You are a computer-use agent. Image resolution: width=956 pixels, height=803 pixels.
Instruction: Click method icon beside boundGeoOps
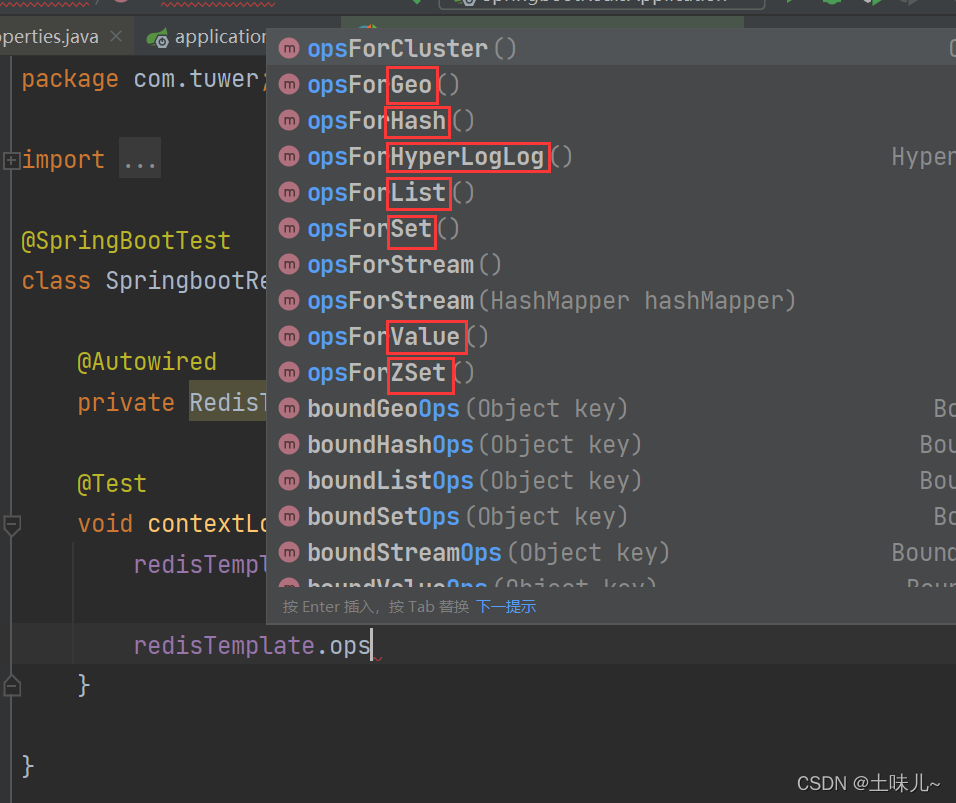coord(289,407)
